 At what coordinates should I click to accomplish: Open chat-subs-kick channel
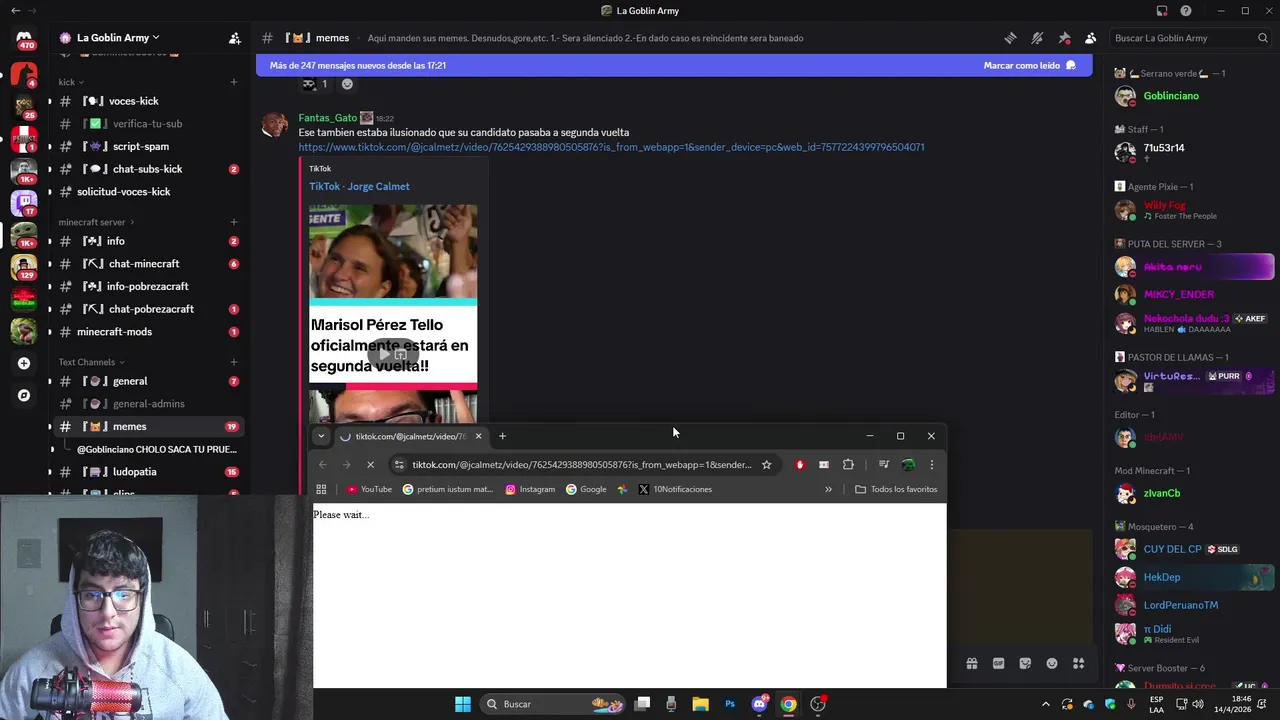coord(148,169)
